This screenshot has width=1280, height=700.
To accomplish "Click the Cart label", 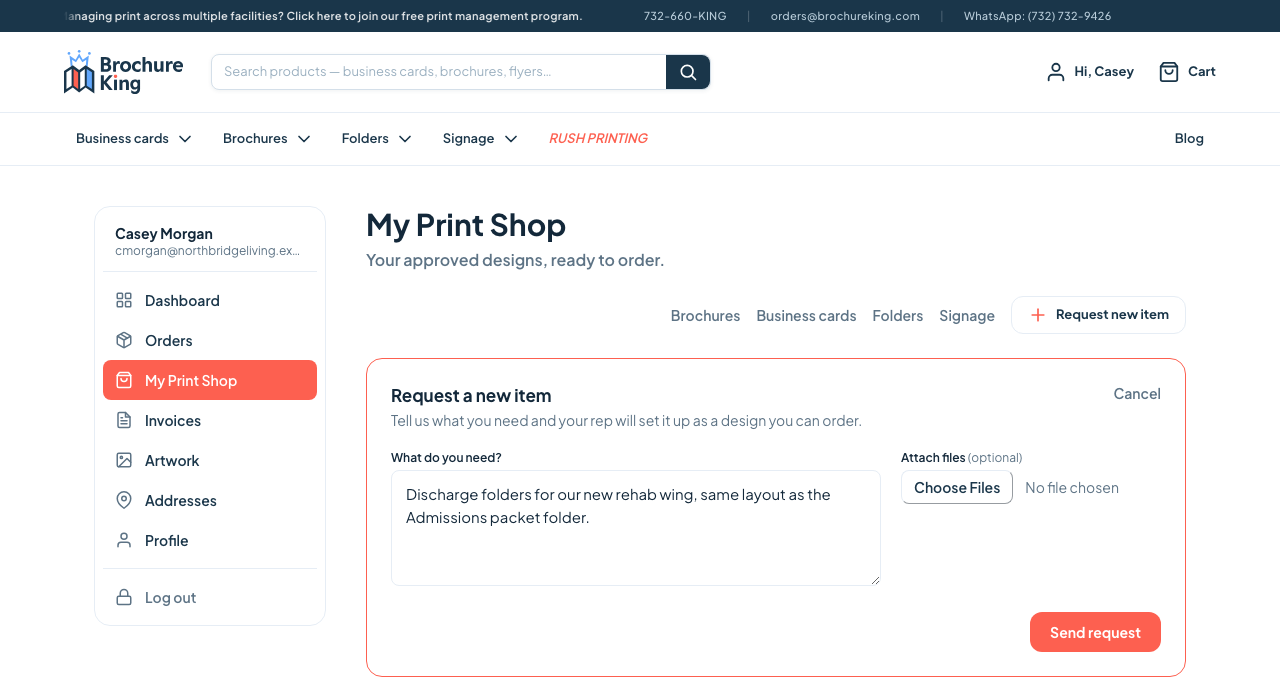I will [x=1202, y=71].
